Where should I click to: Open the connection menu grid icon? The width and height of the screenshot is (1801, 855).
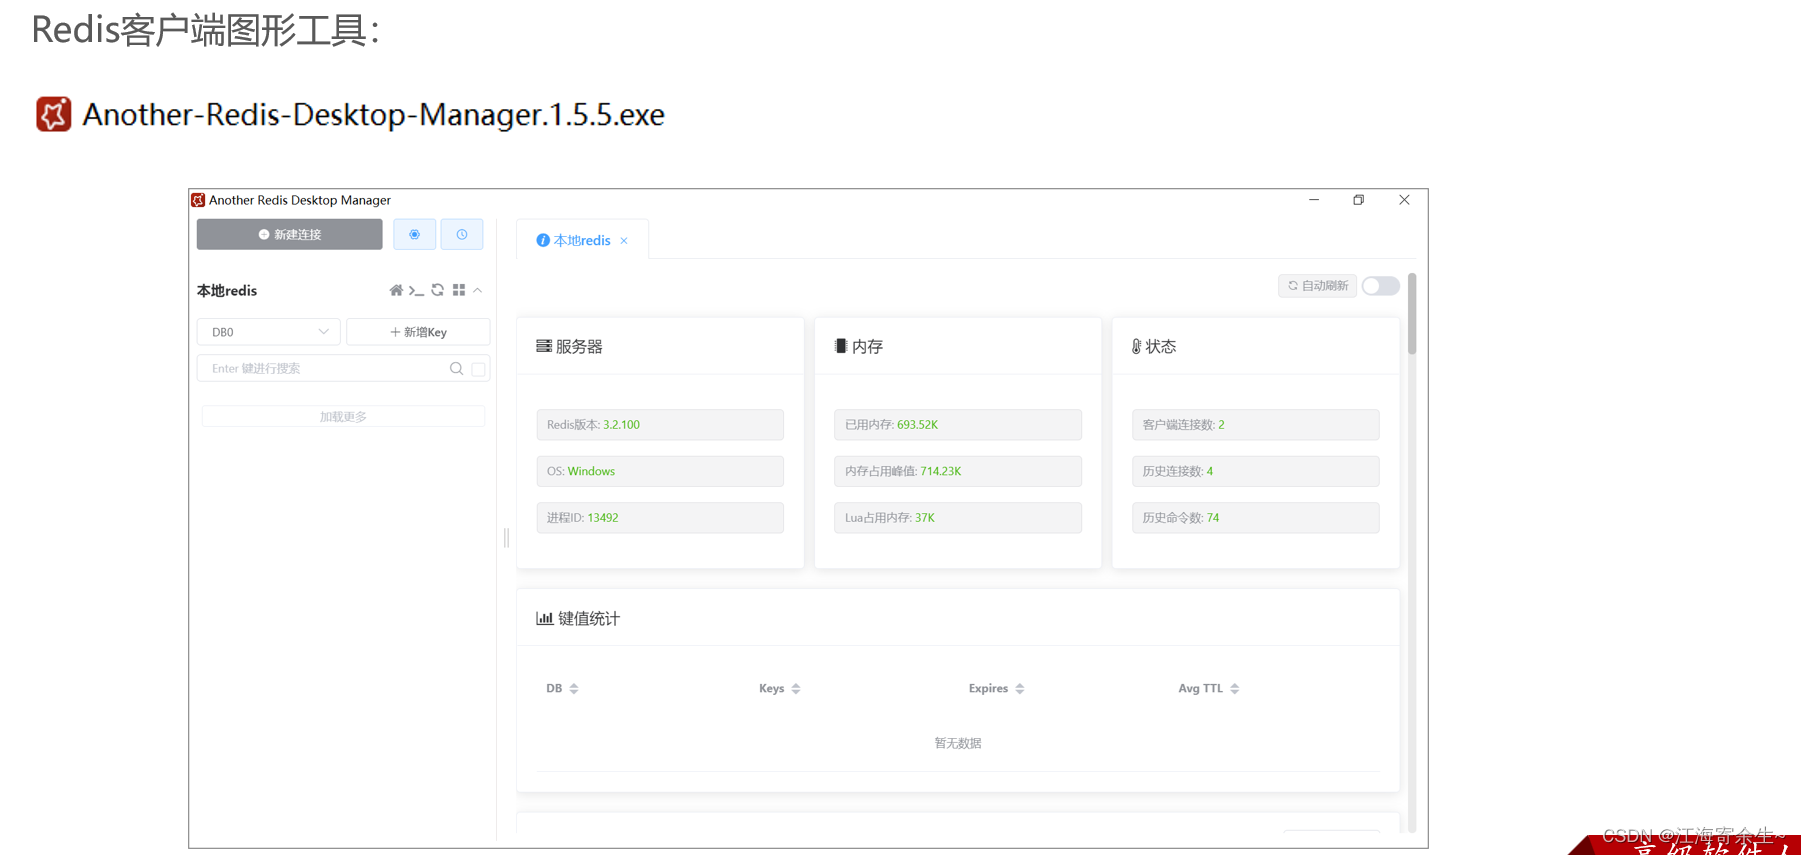459,290
